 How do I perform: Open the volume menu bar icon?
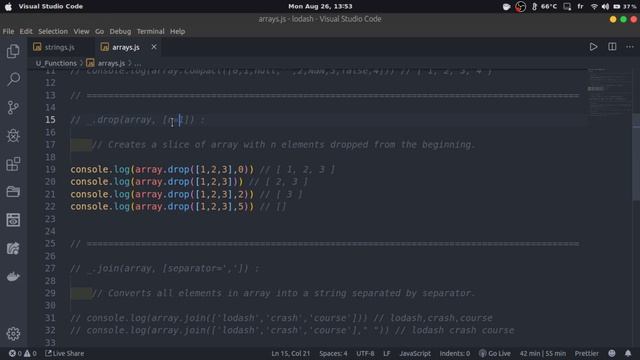605,7
